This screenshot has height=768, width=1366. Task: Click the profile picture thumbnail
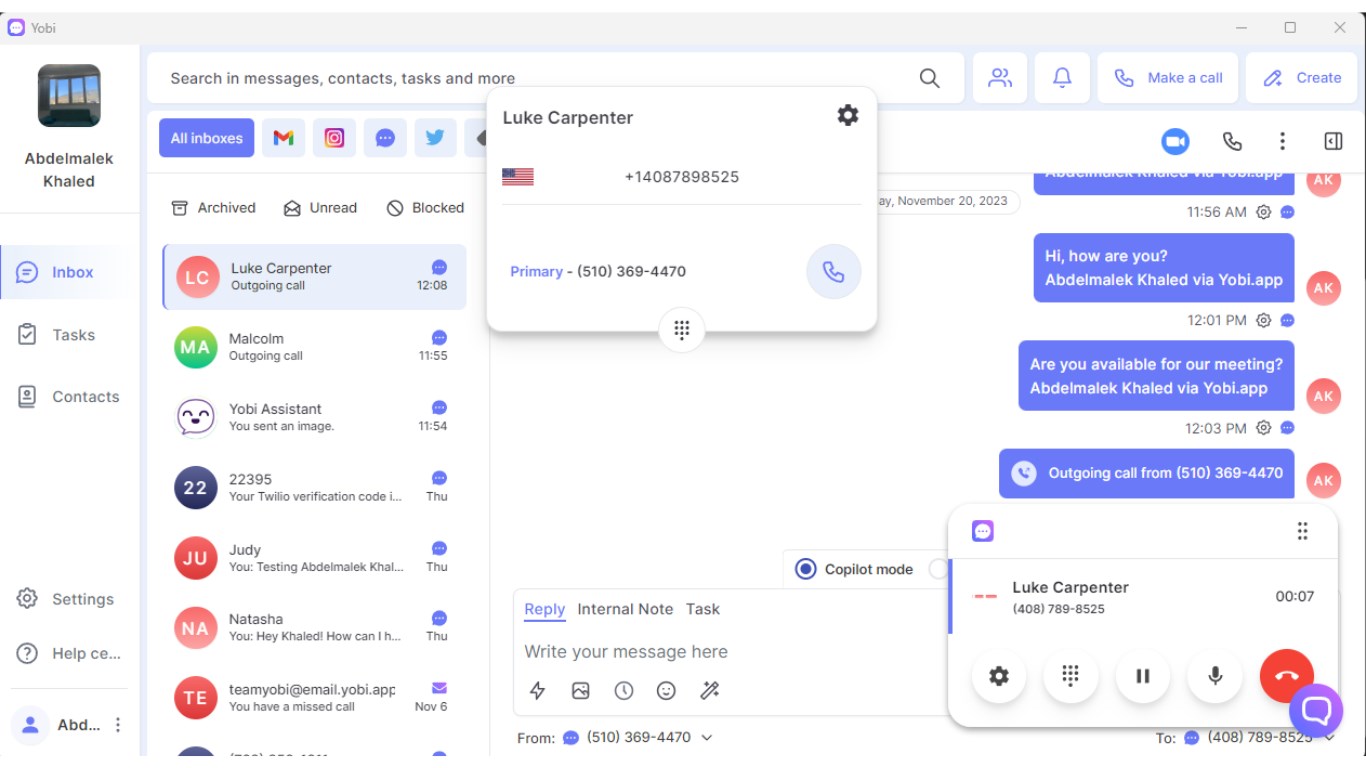tap(69, 96)
